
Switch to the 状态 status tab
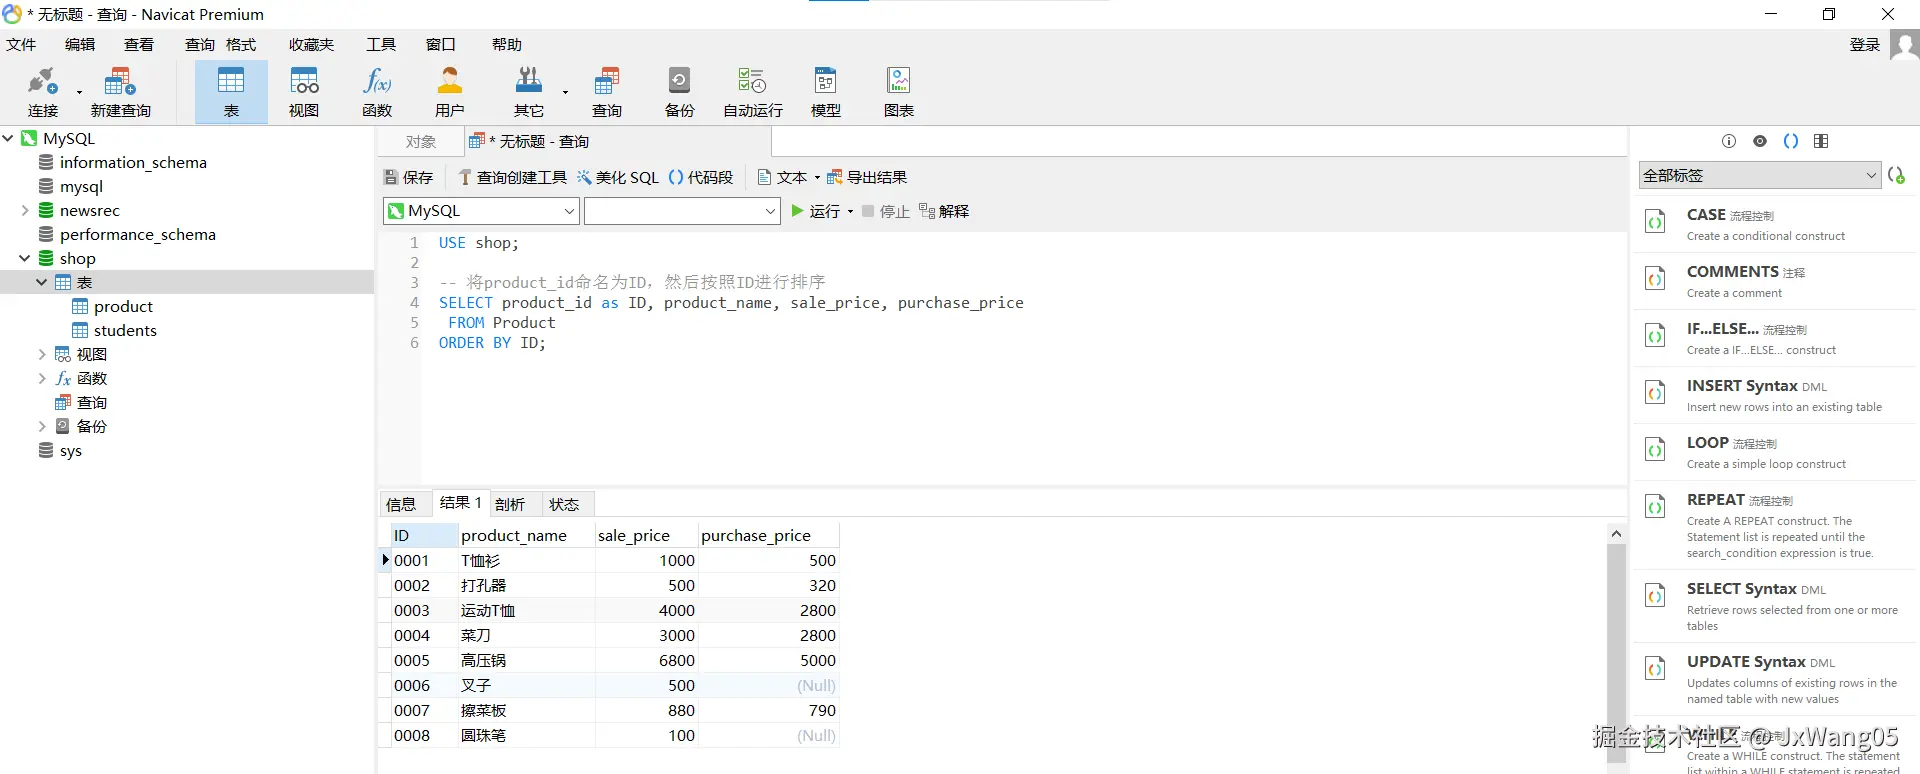[564, 504]
